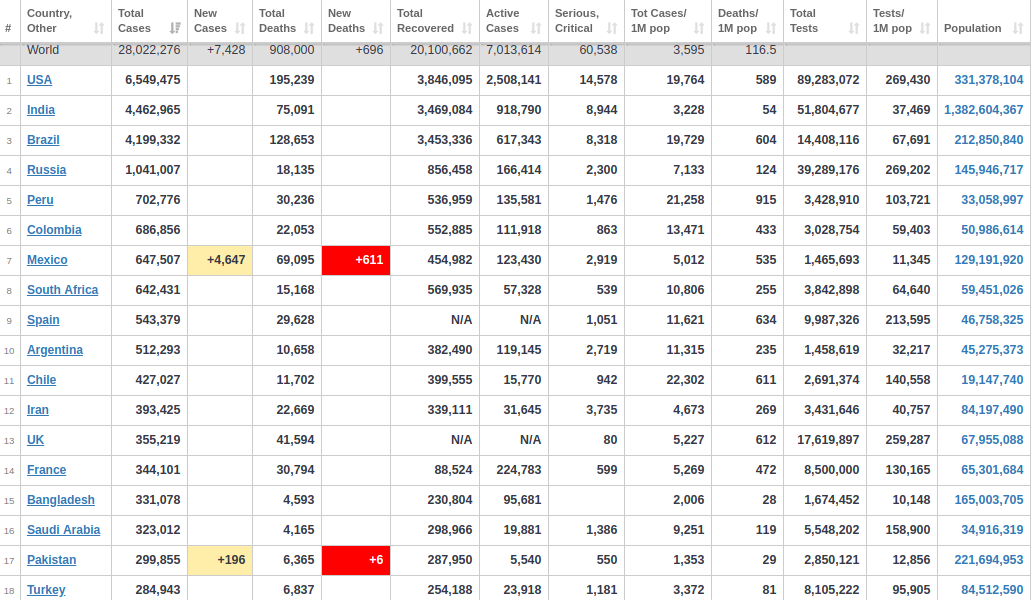Click the Total Deaths sort arrows

click(x=309, y=28)
